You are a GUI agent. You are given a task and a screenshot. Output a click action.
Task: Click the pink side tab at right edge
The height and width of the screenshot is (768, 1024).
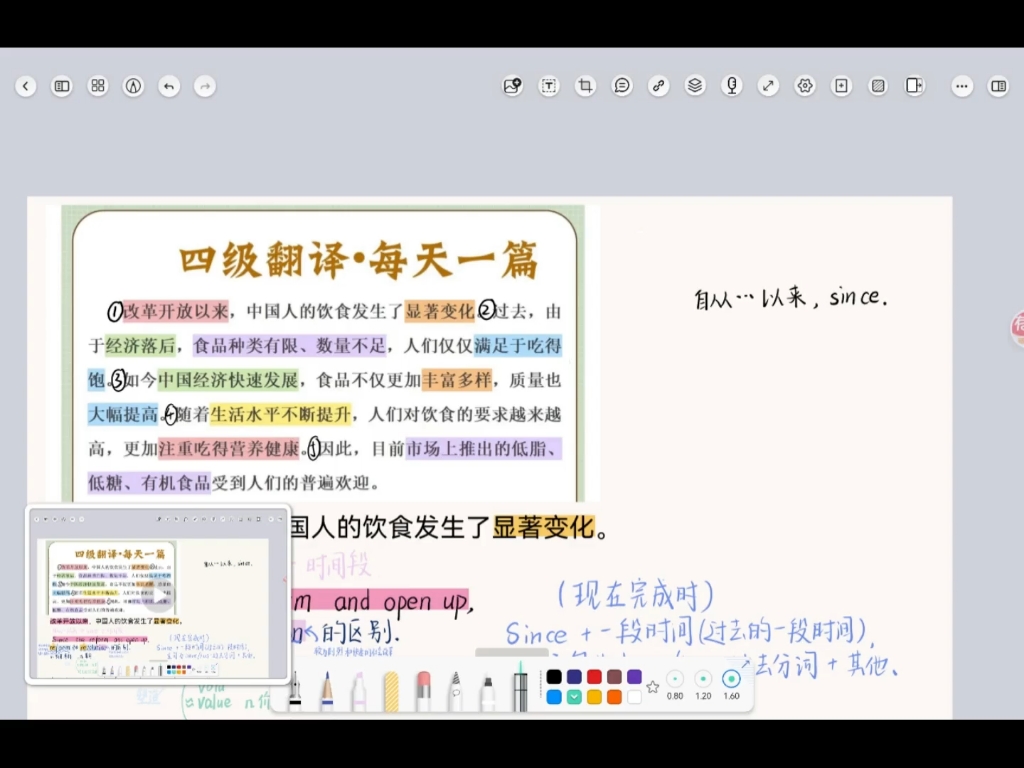coord(1017,328)
